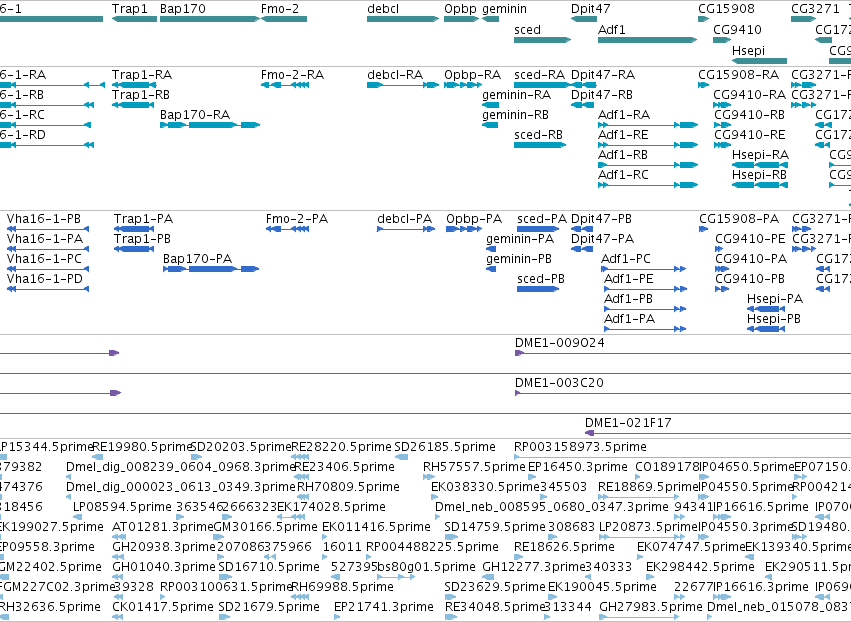The width and height of the screenshot is (851, 622).
Task: Click protein geminin-PB
Action: click(519, 259)
